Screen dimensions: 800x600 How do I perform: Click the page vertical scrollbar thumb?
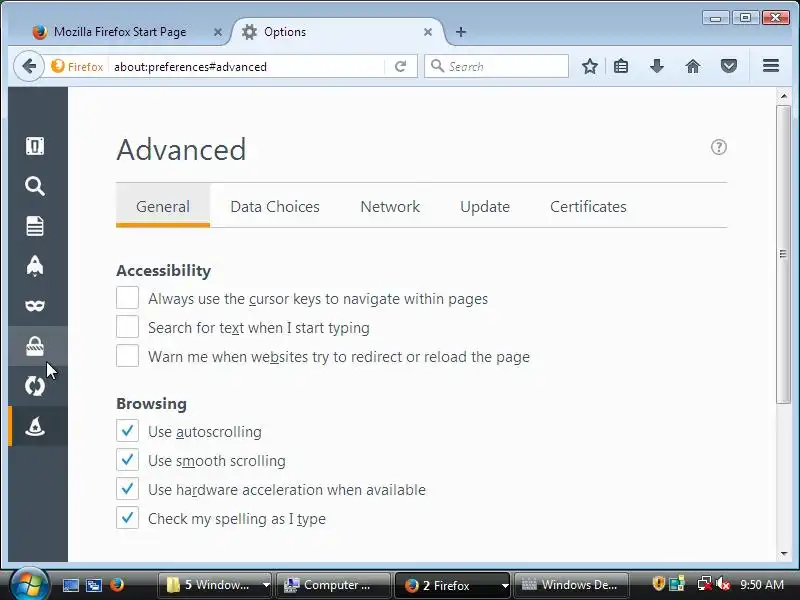click(783, 254)
